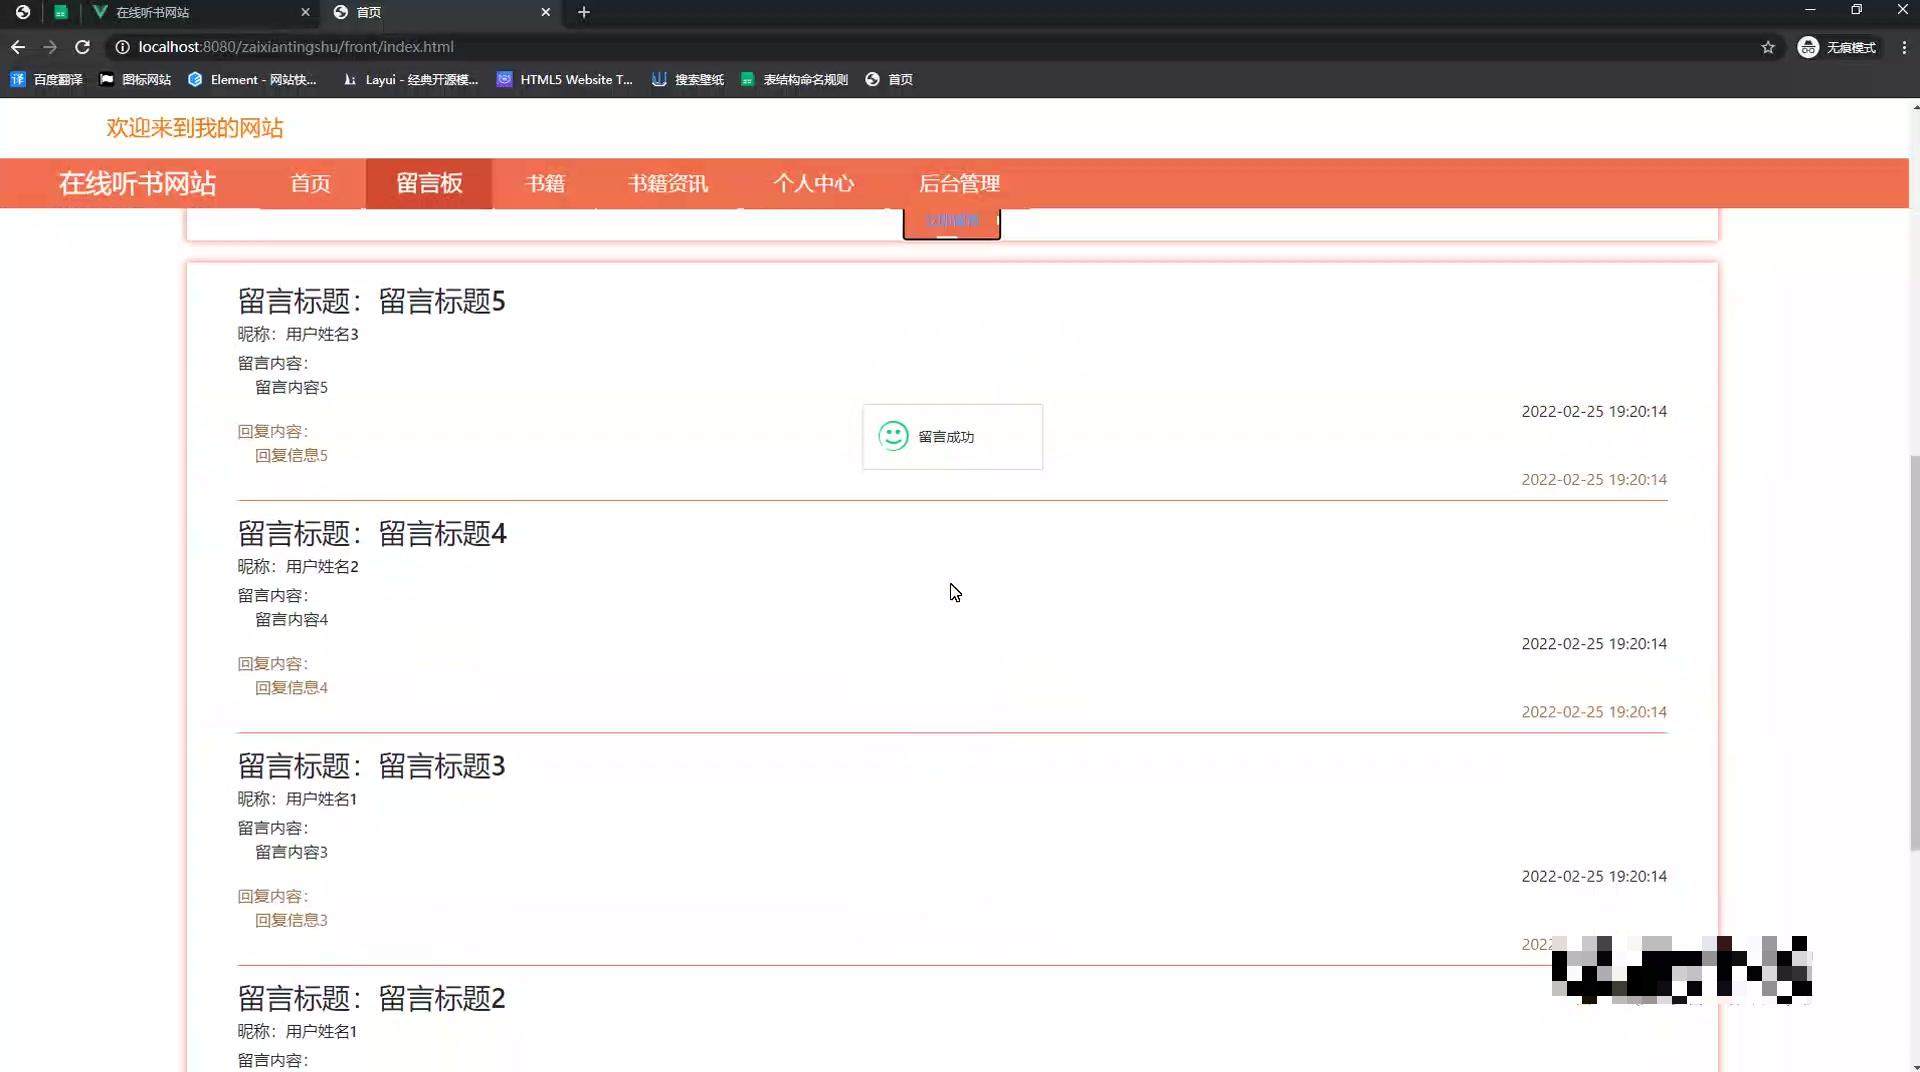Click the heading 留言标题5
The image size is (1920, 1072).
442,301
